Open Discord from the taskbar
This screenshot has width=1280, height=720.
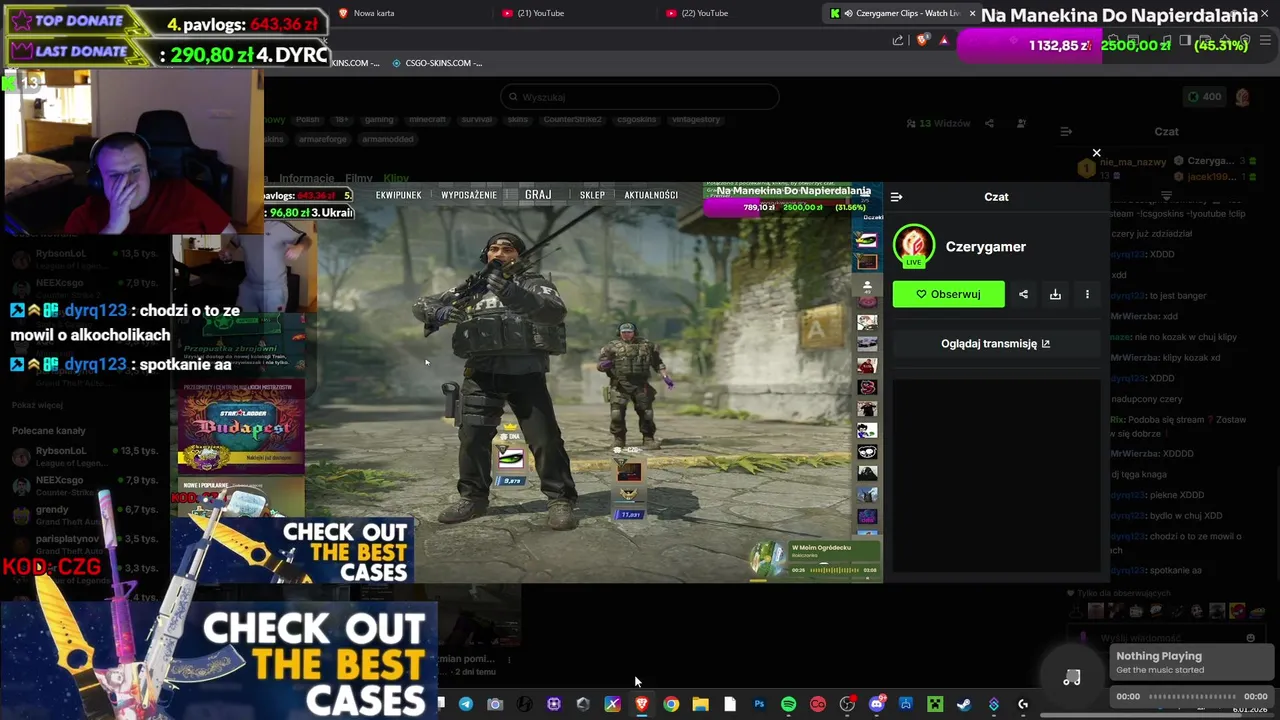(x=877, y=704)
